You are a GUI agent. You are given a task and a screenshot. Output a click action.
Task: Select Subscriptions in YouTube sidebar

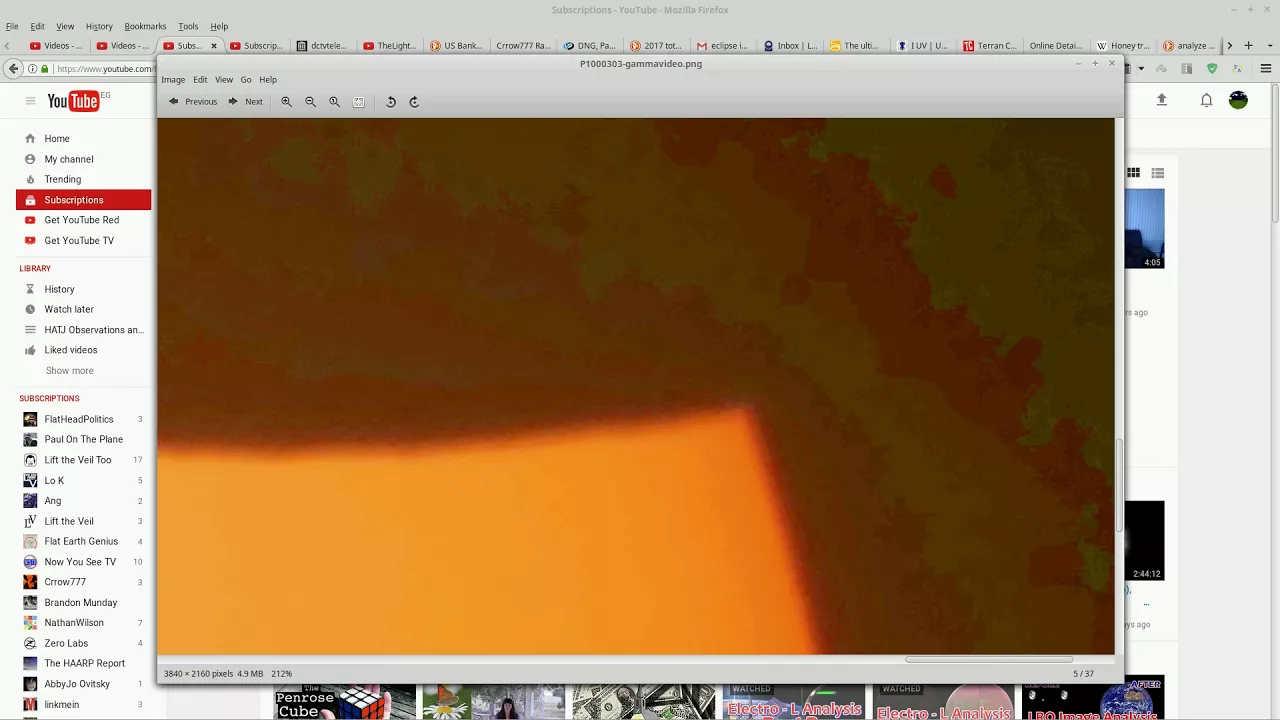83,200
